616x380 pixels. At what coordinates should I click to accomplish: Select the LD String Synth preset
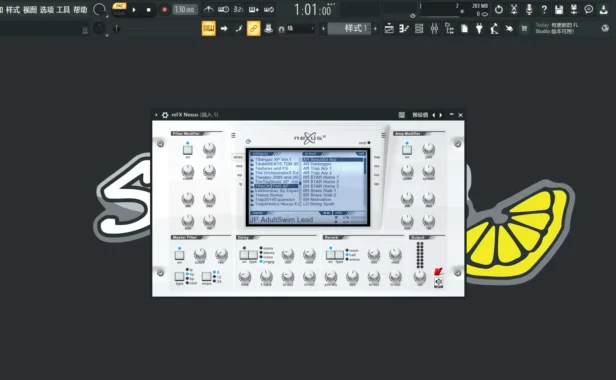[x=319, y=204]
